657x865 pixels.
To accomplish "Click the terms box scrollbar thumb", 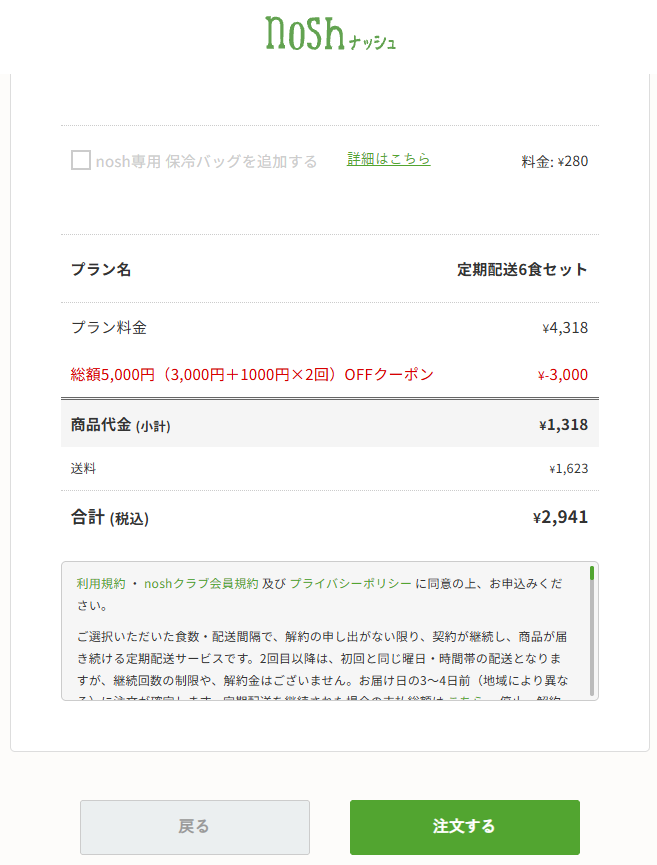I will tap(592, 573).
